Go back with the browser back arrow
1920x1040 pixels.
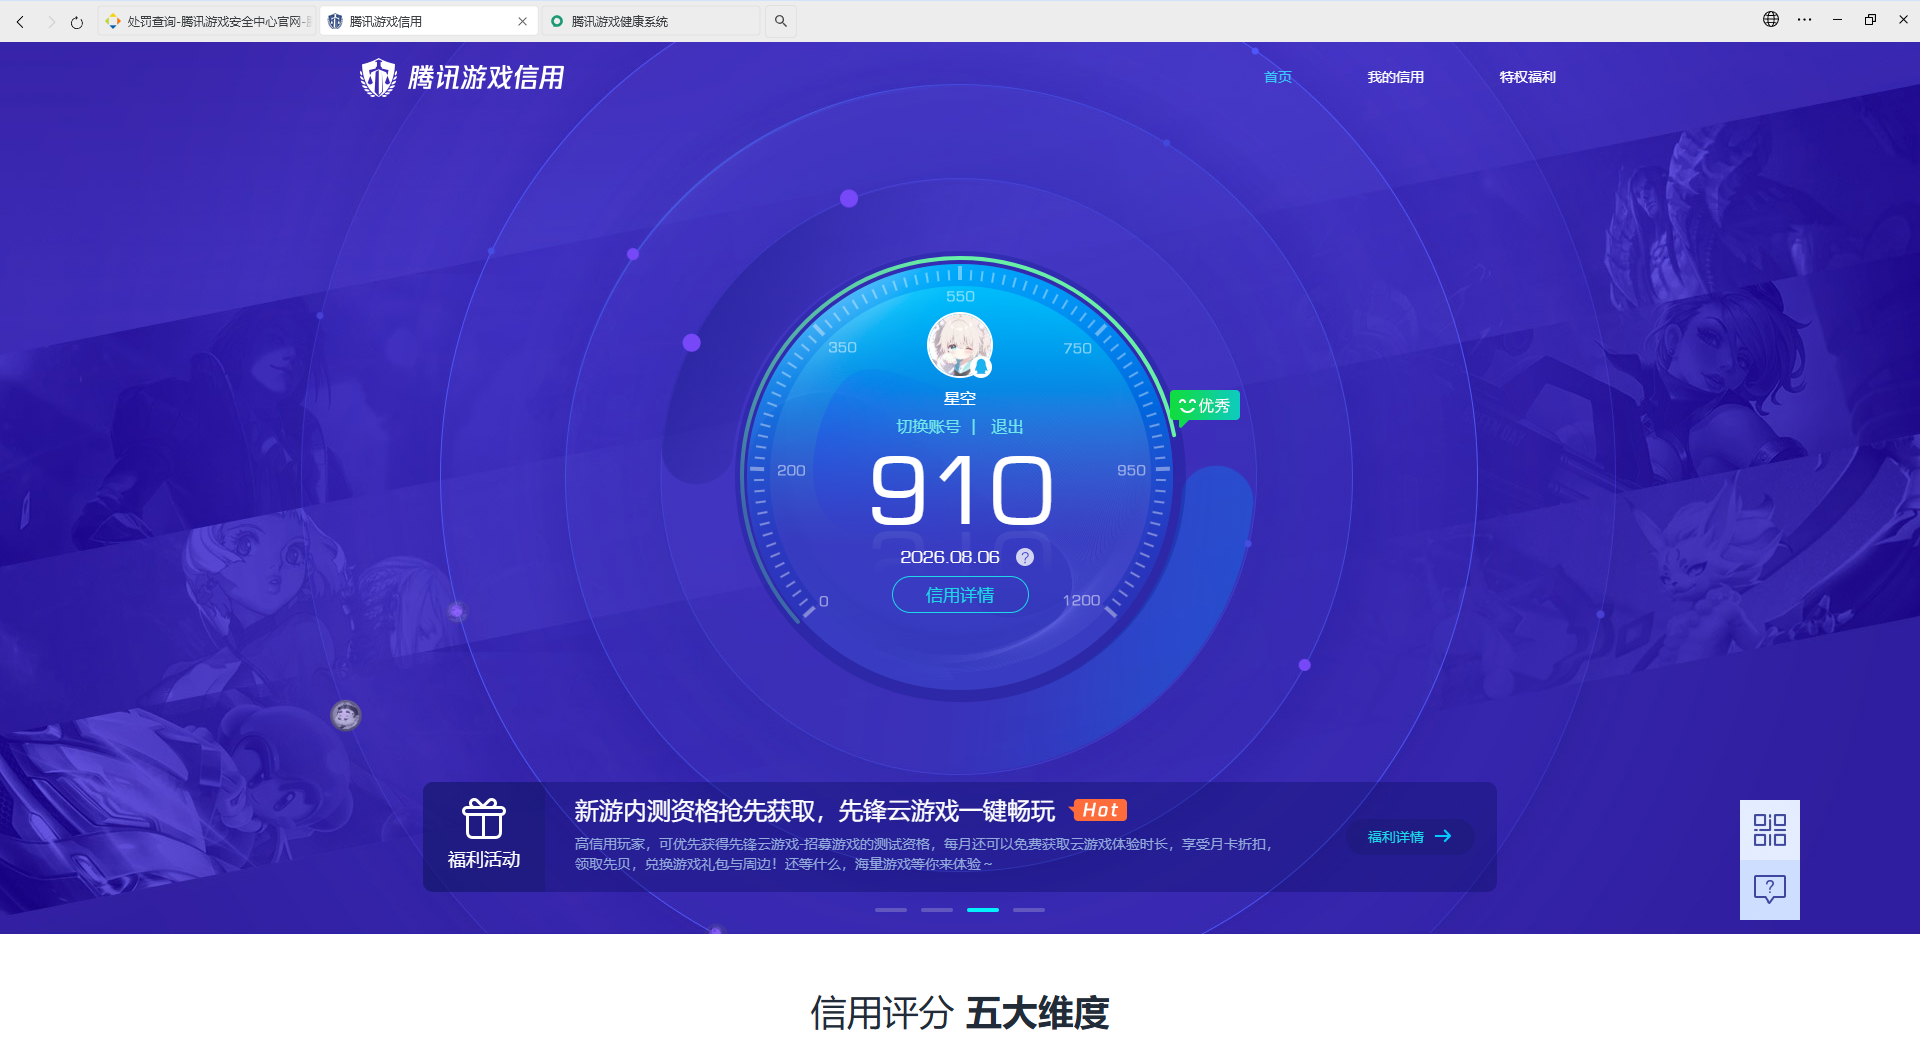click(20, 21)
